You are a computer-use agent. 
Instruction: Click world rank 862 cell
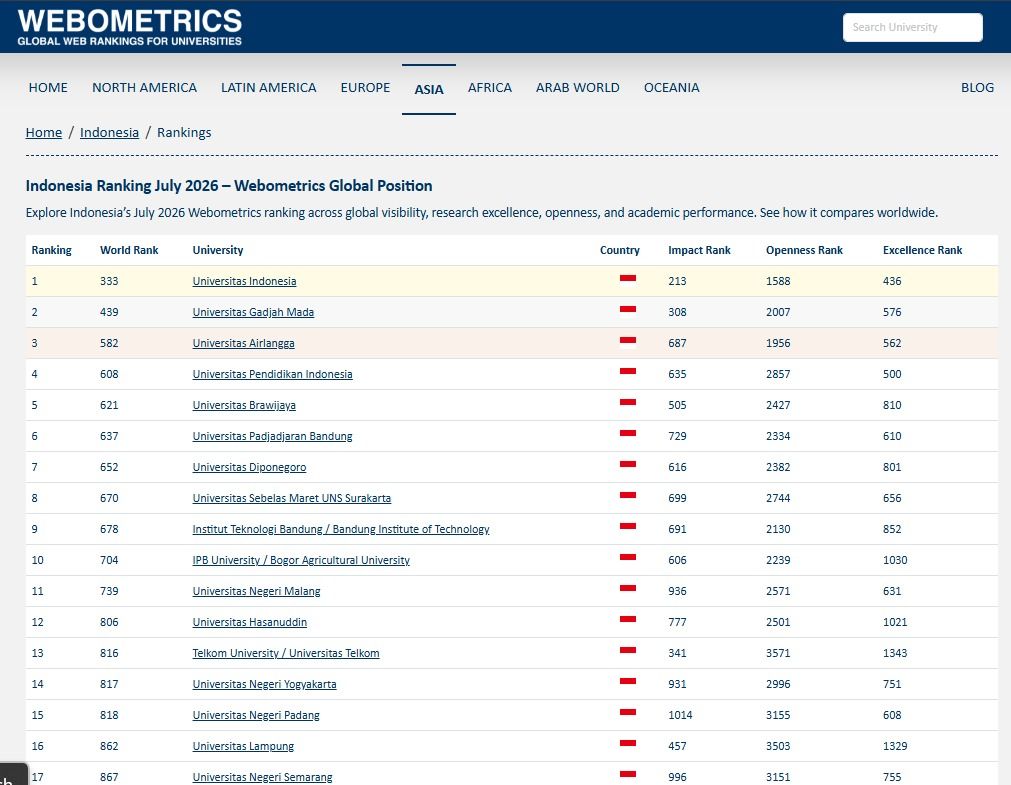pos(109,746)
